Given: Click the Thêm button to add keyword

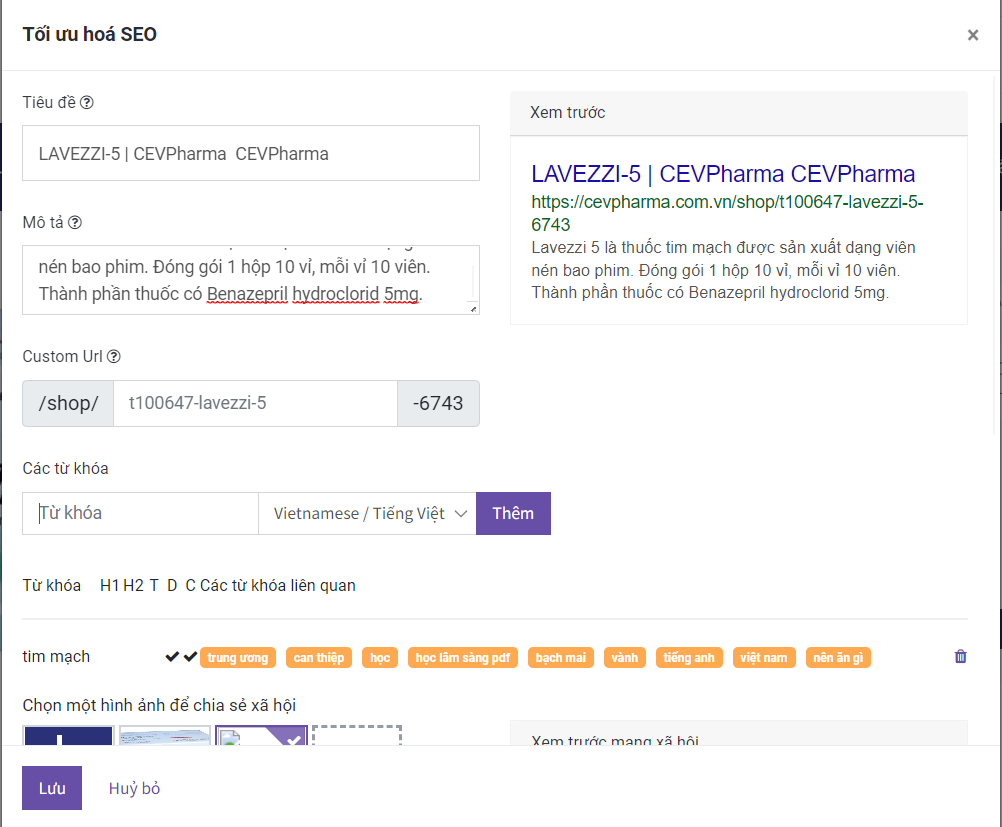Looking at the screenshot, I should click(x=513, y=513).
